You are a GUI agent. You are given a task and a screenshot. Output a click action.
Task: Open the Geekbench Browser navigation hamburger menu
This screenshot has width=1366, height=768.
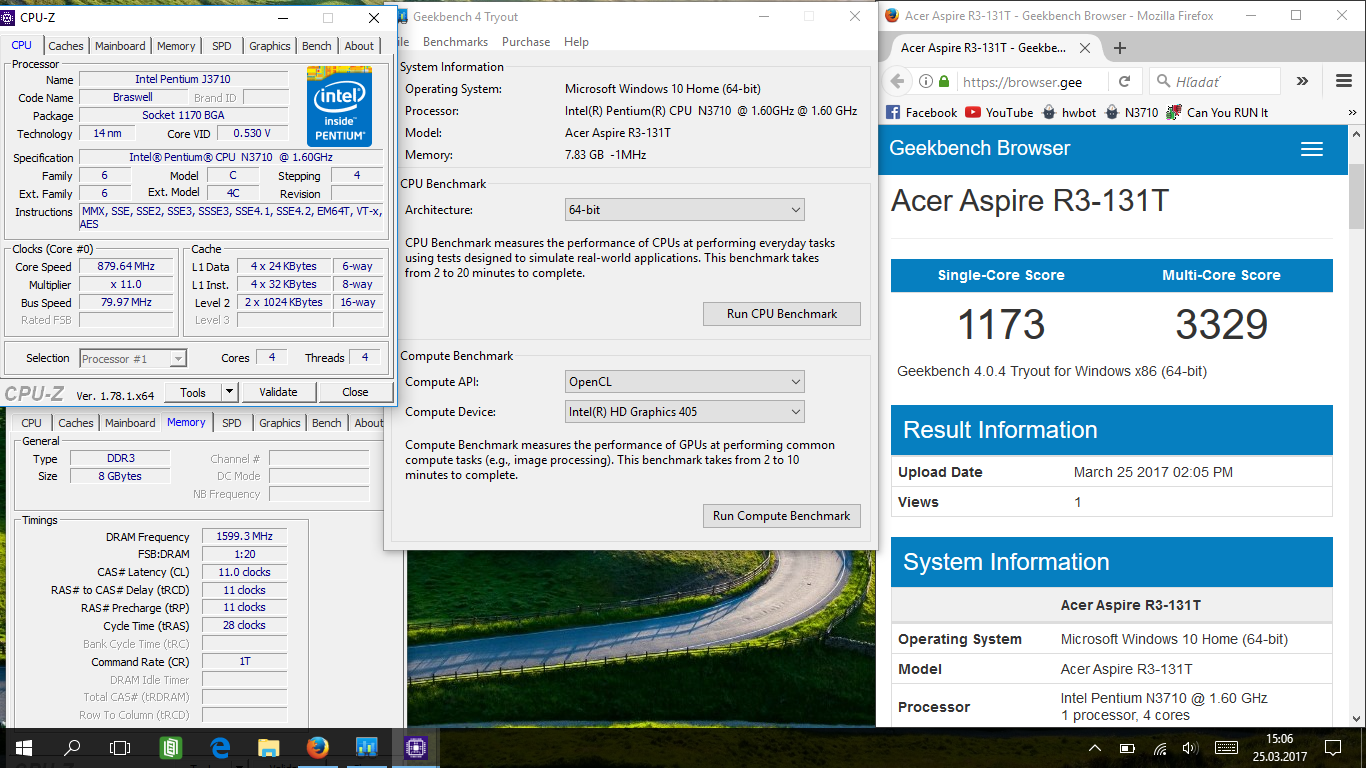tap(1311, 149)
